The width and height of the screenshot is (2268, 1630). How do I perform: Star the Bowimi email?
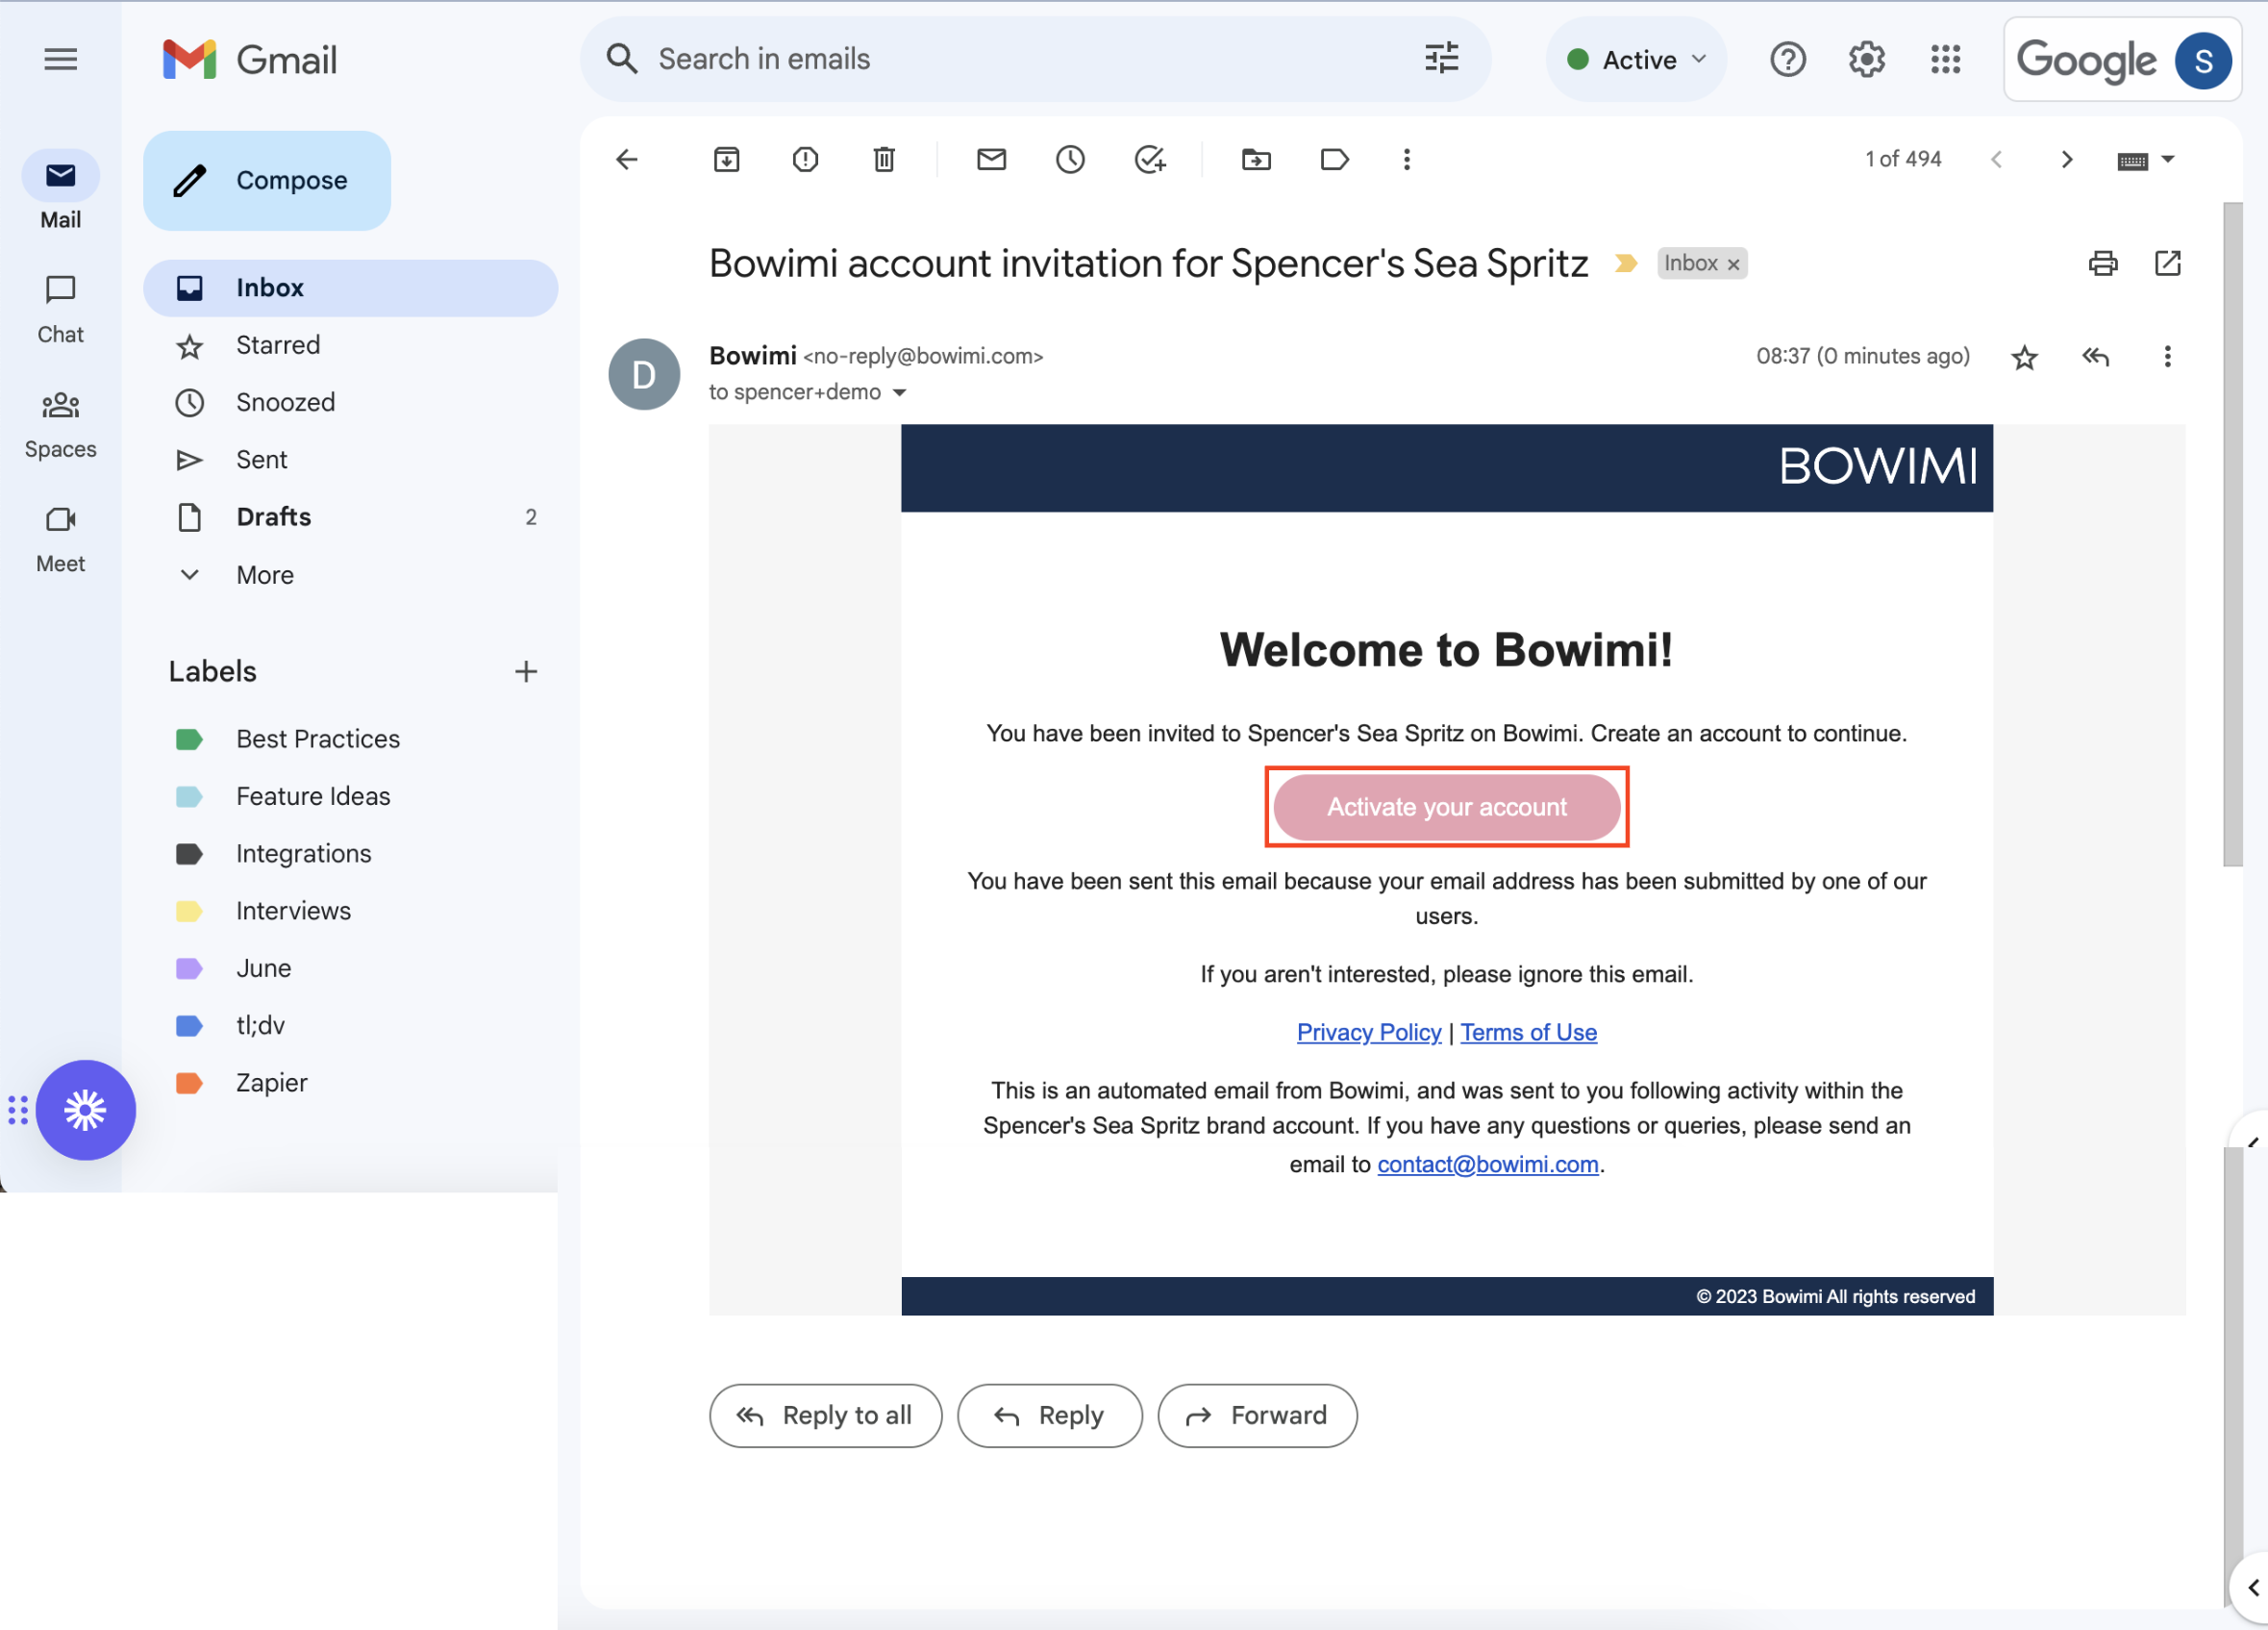tap(2024, 357)
